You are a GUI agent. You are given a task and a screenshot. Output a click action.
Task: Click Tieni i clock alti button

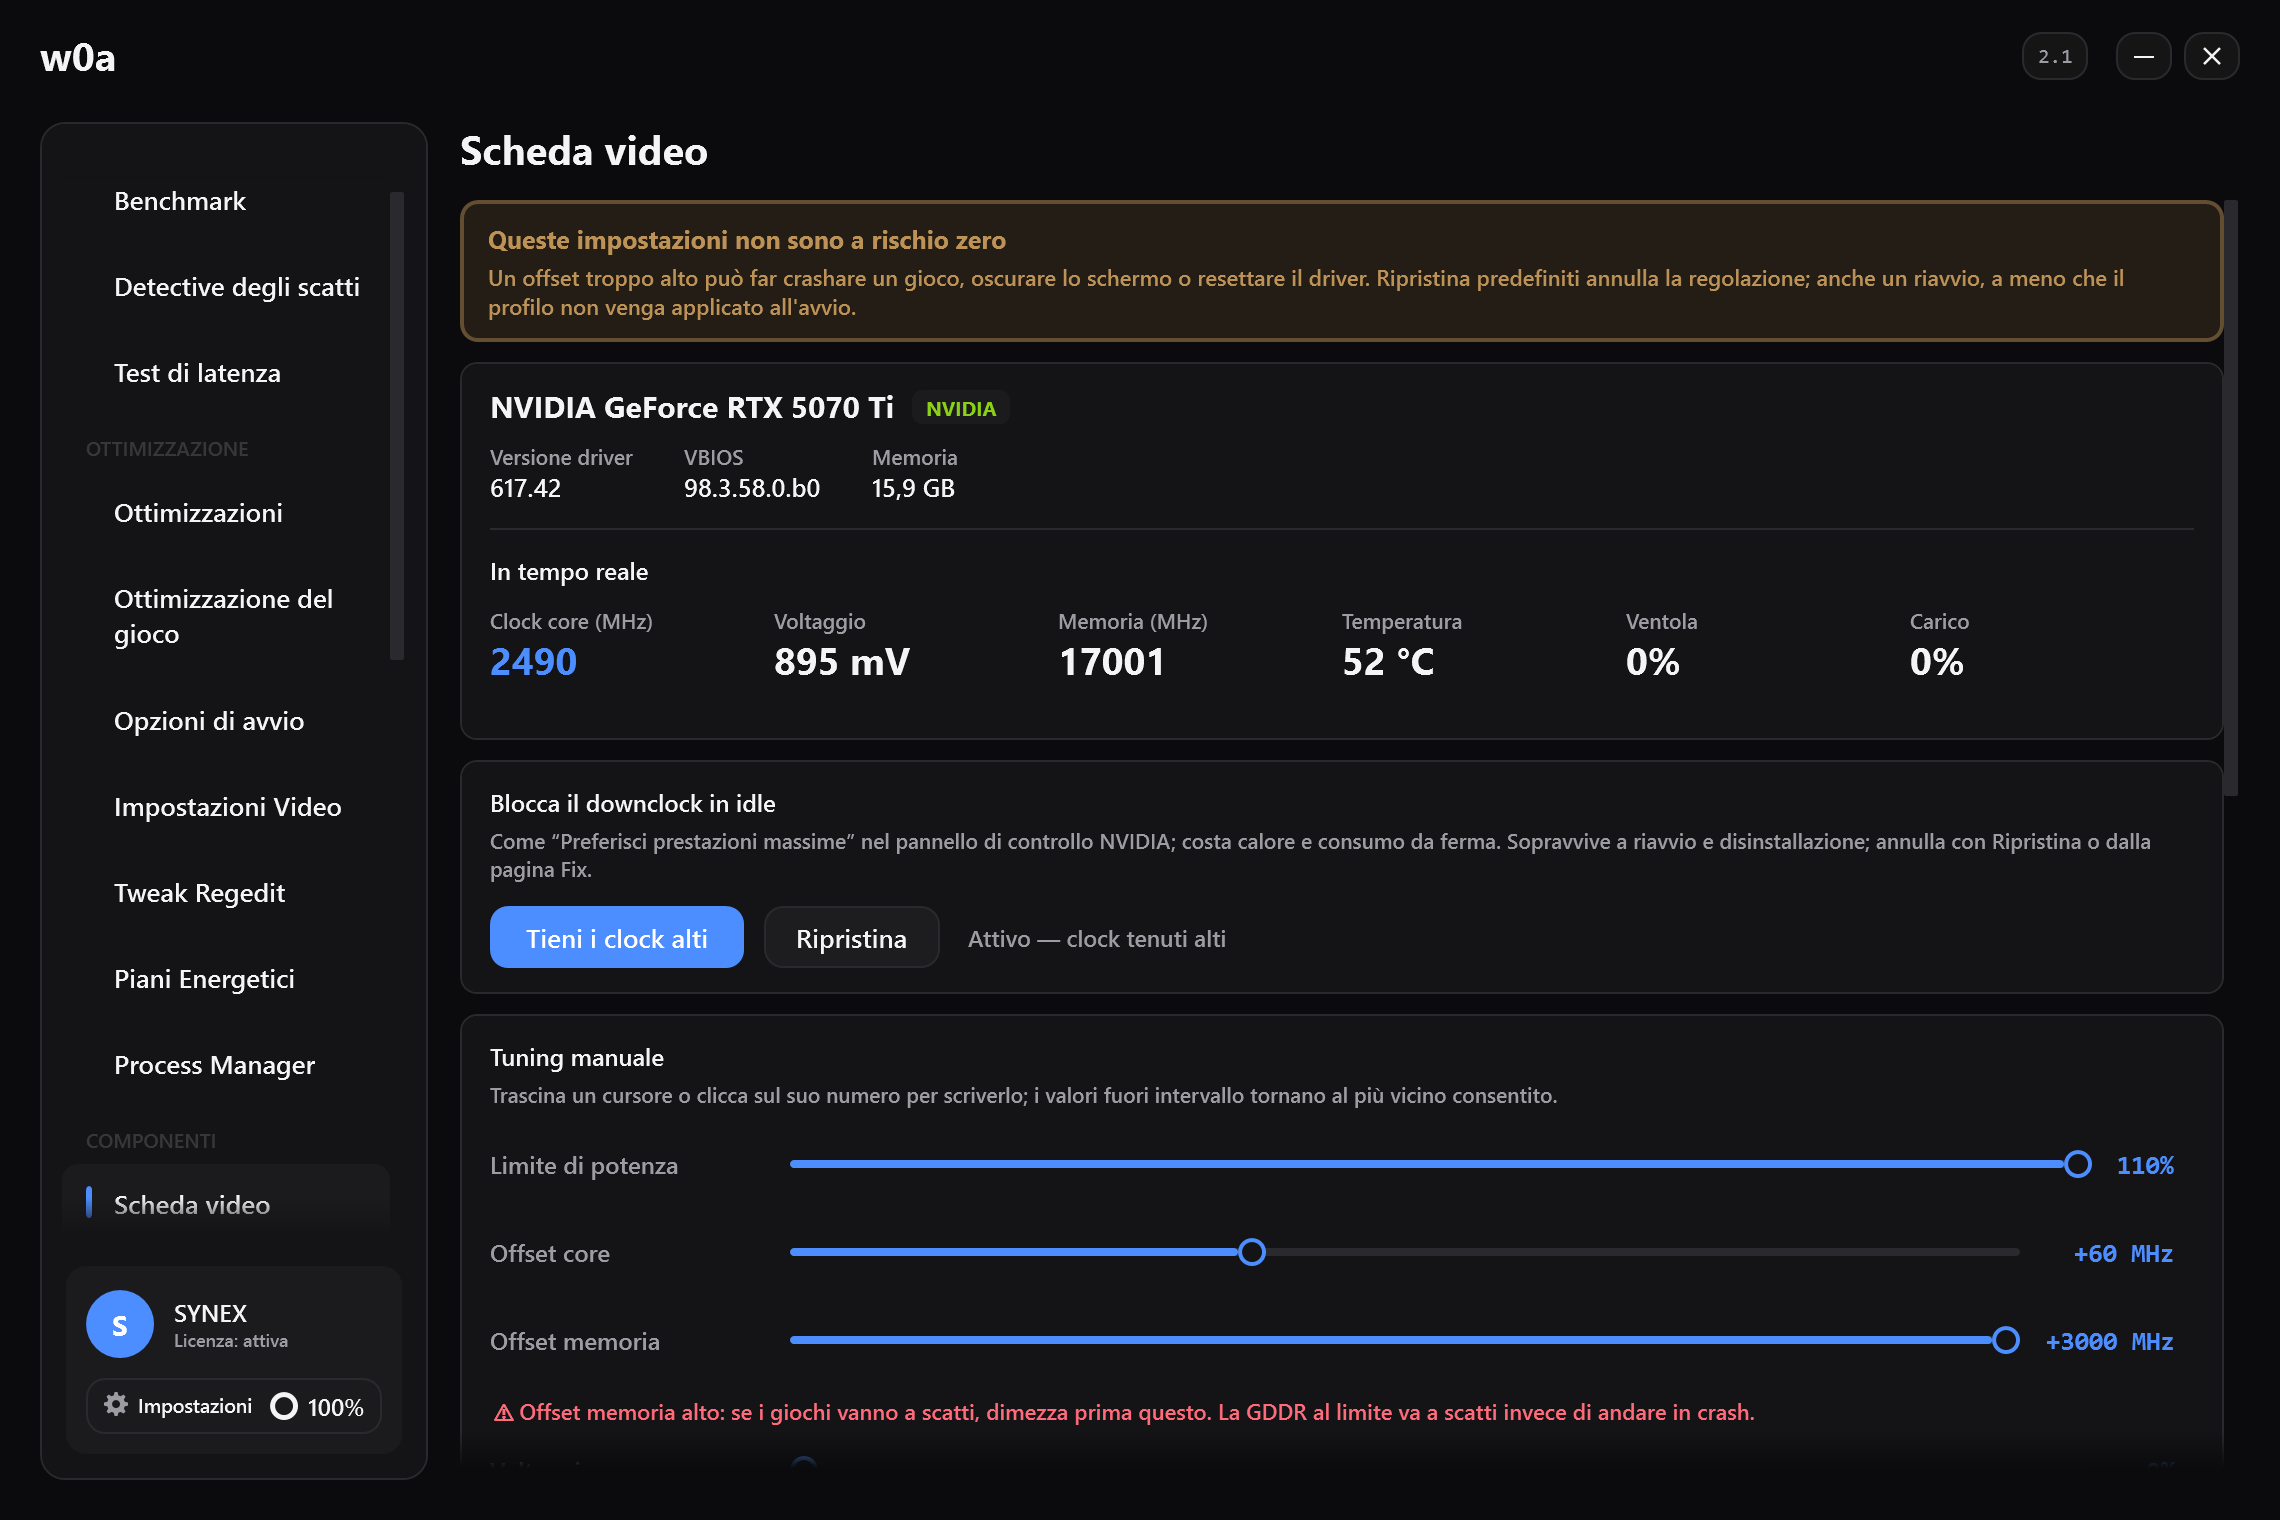click(617, 938)
